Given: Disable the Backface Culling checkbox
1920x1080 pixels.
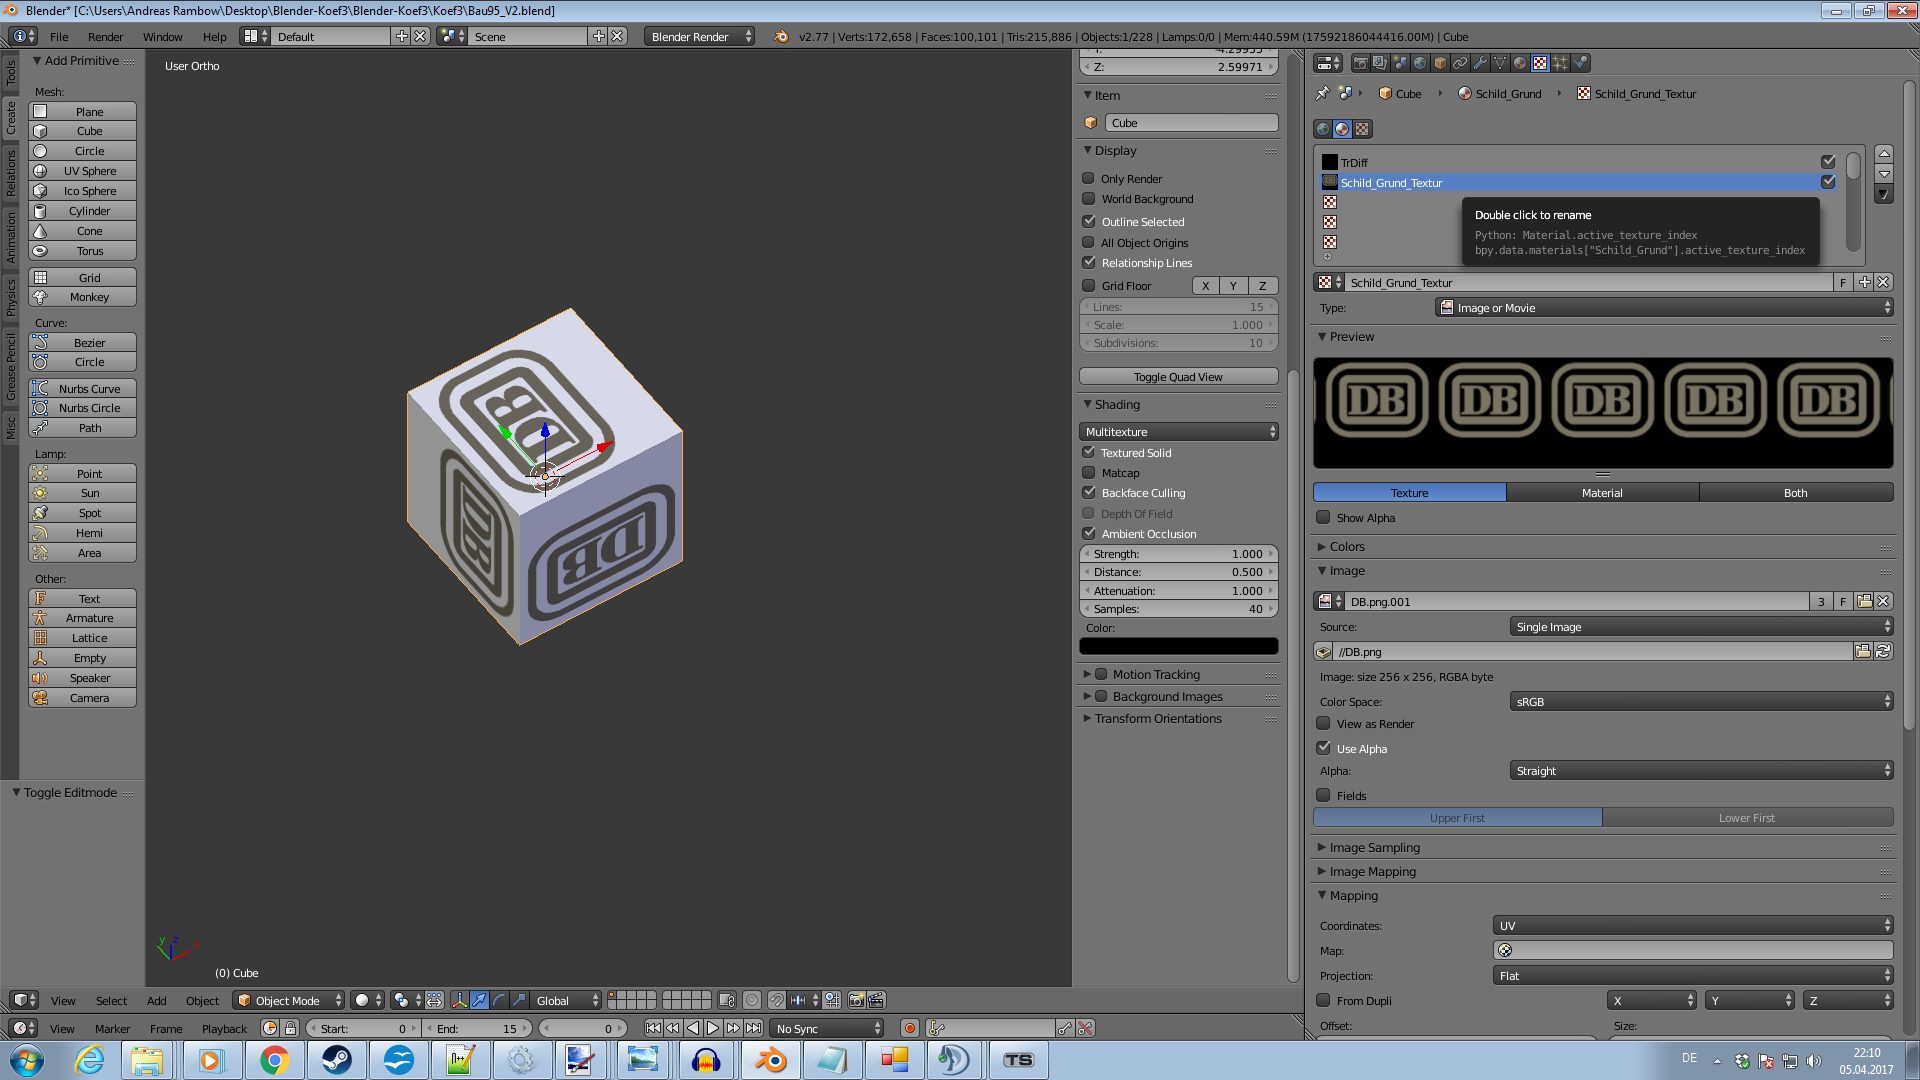Looking at the screenshot, I should [x=1089, y=493].
